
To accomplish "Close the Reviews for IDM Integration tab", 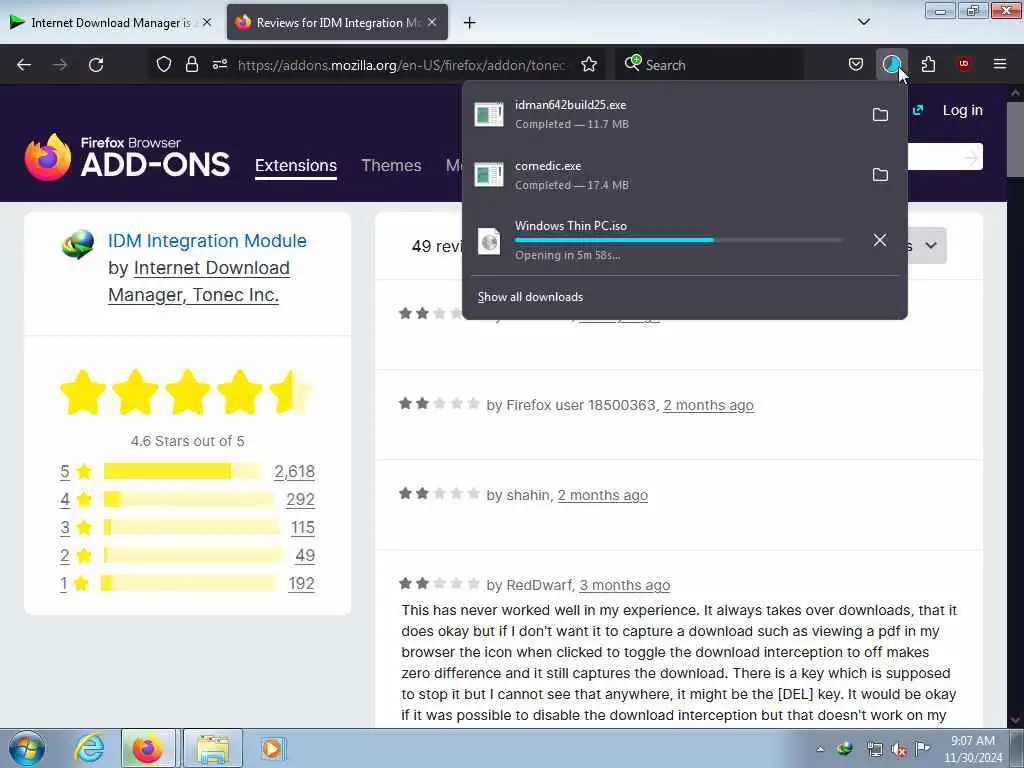I will pos(432,22).
